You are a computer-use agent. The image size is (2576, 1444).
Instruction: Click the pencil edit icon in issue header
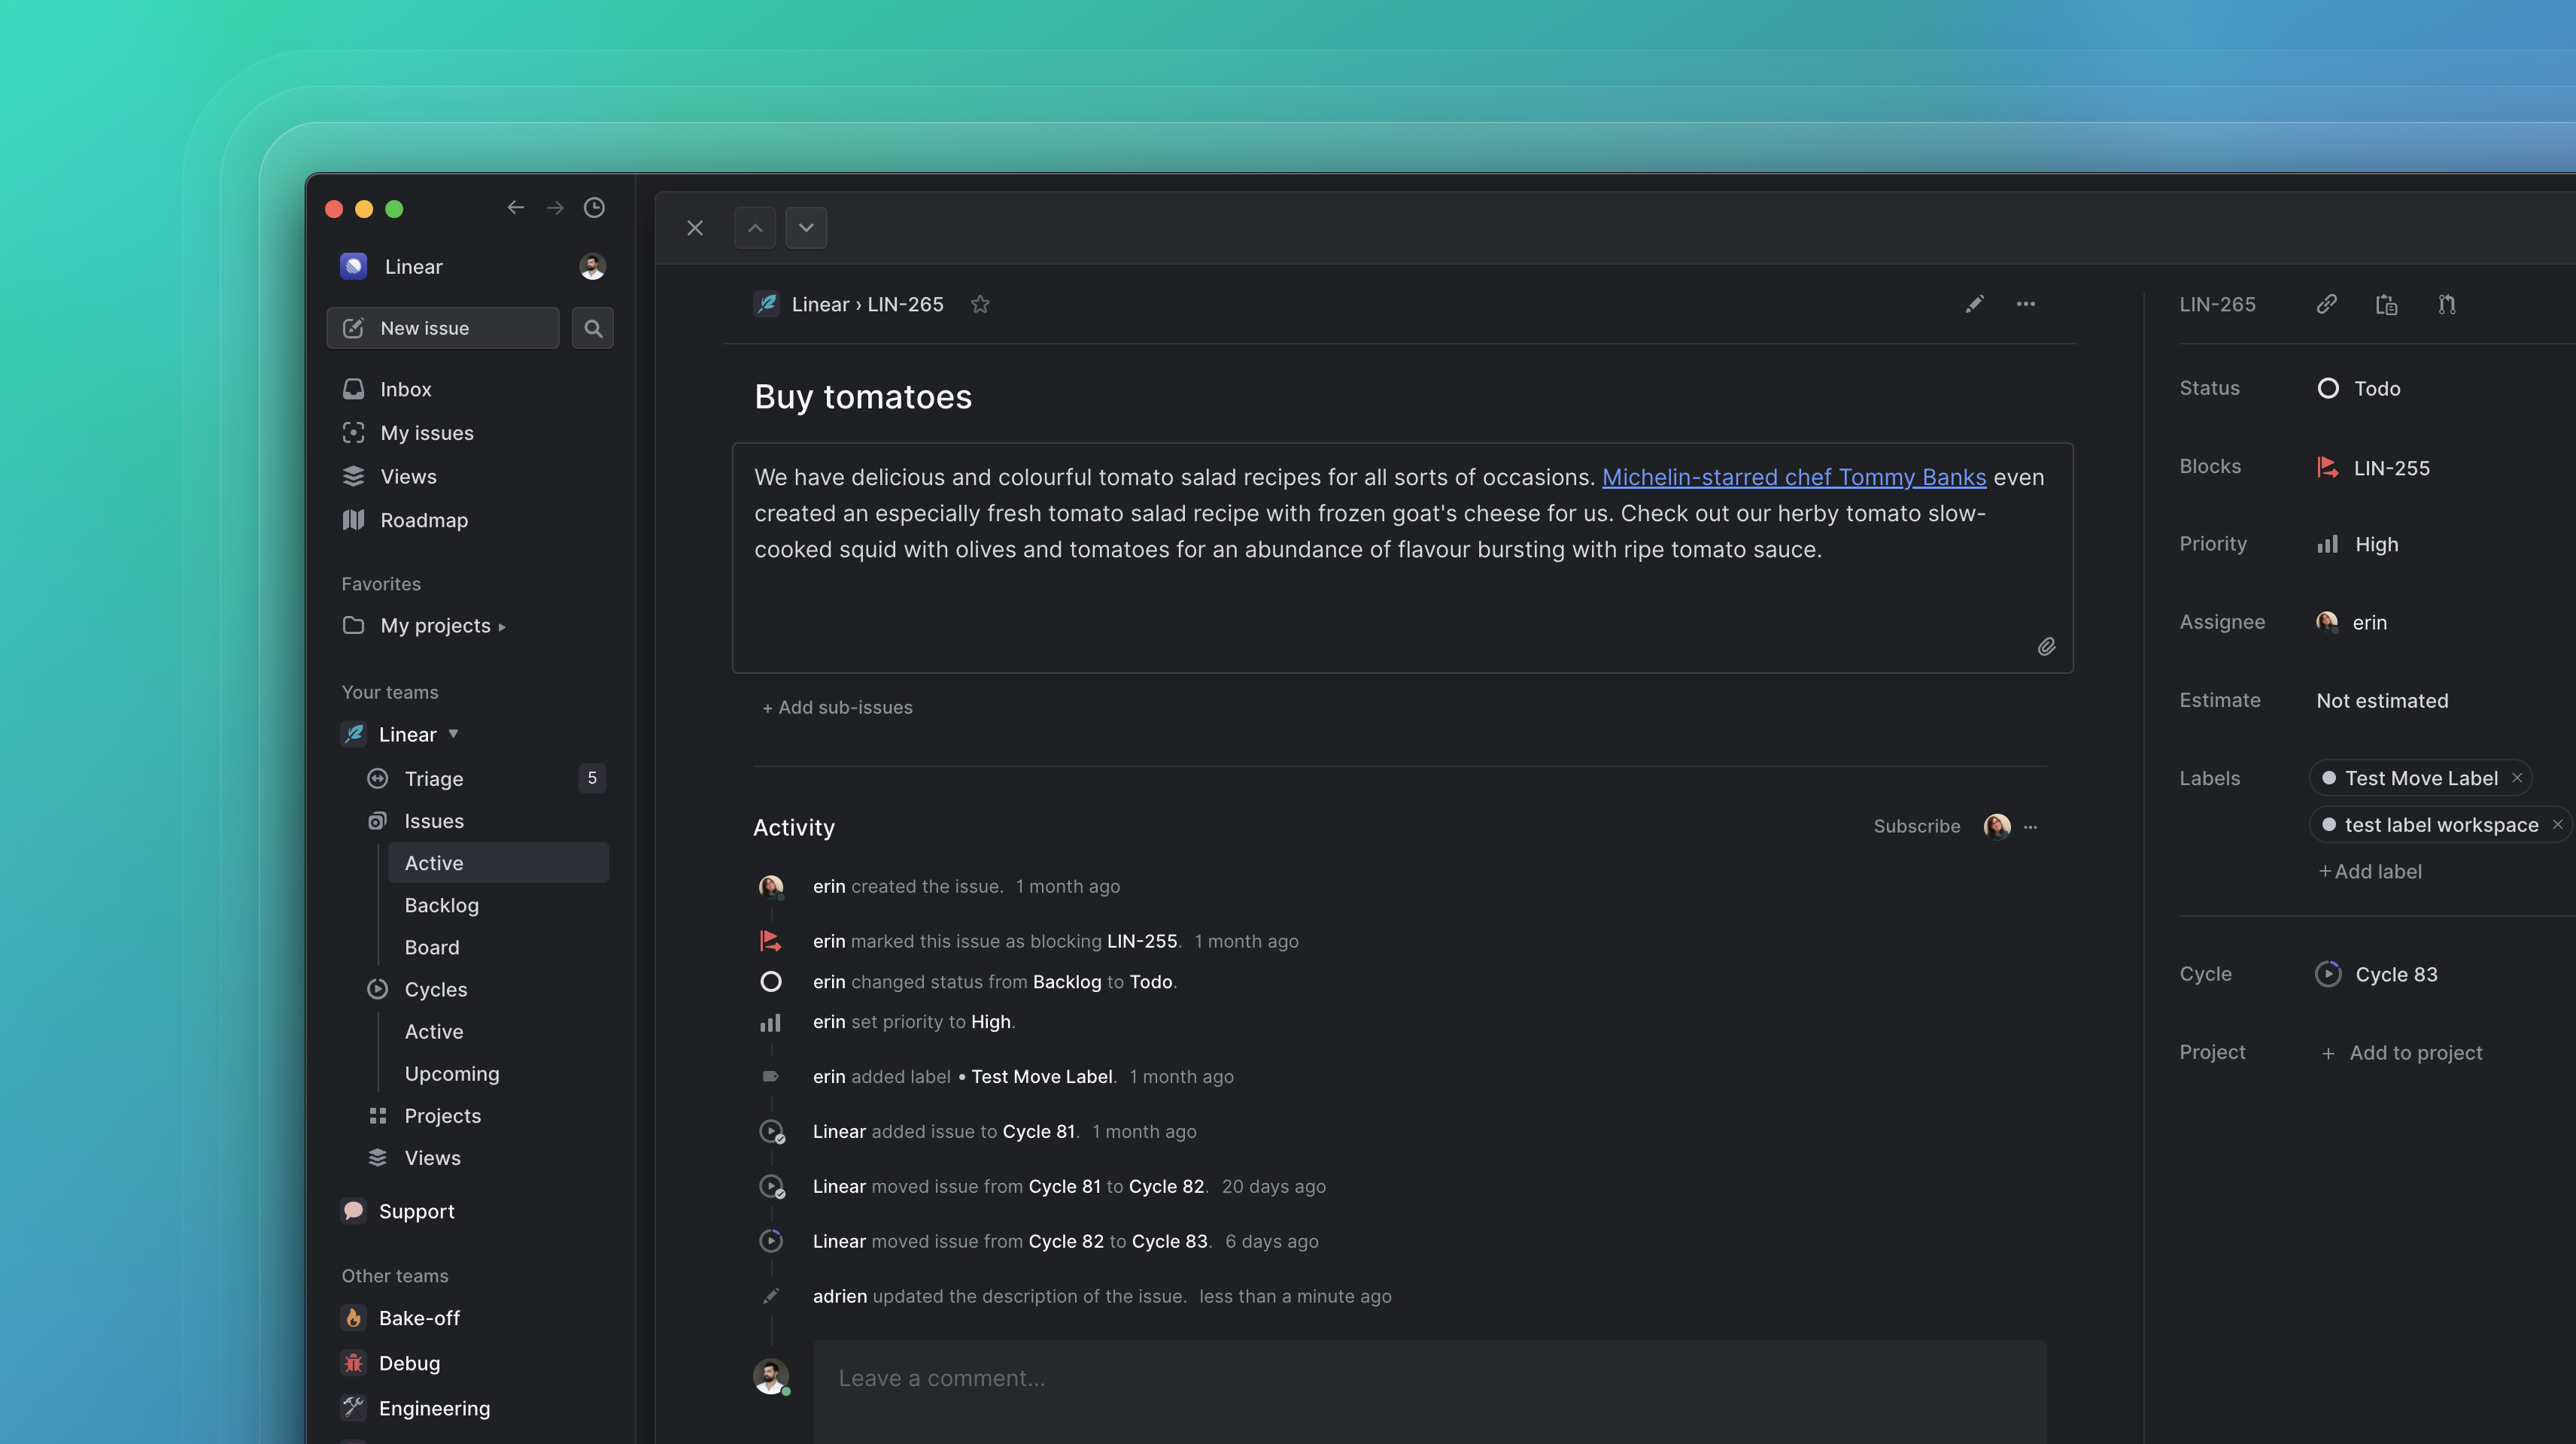coord(1974,304)
